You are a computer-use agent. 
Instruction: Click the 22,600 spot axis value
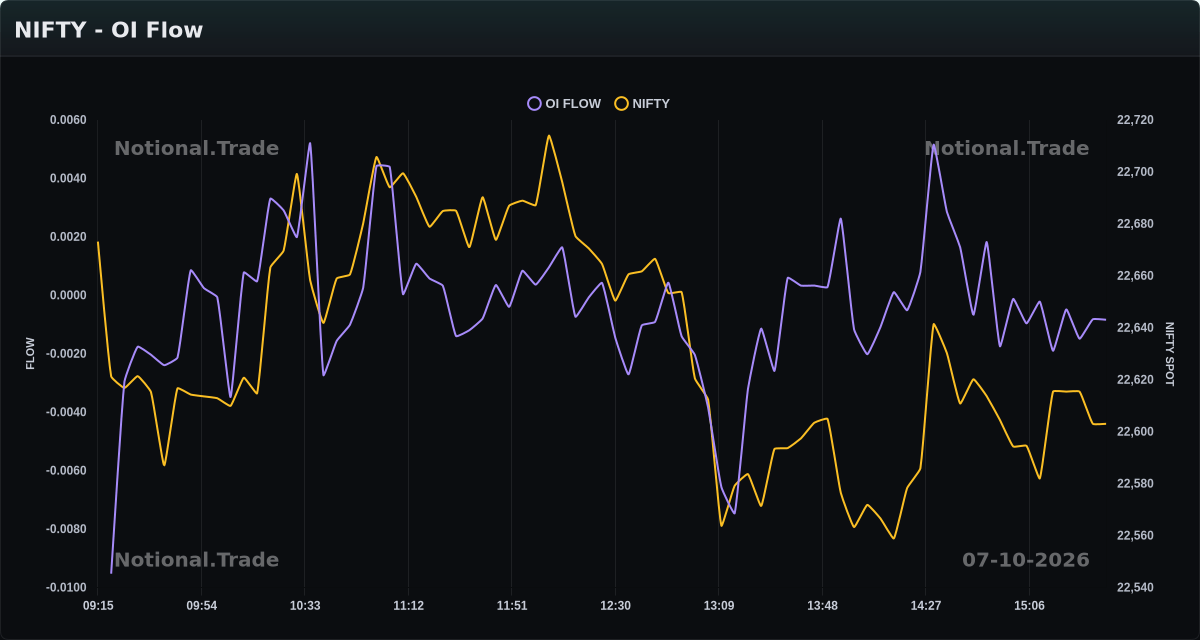pyautogui.click(x=1135, y=432)
